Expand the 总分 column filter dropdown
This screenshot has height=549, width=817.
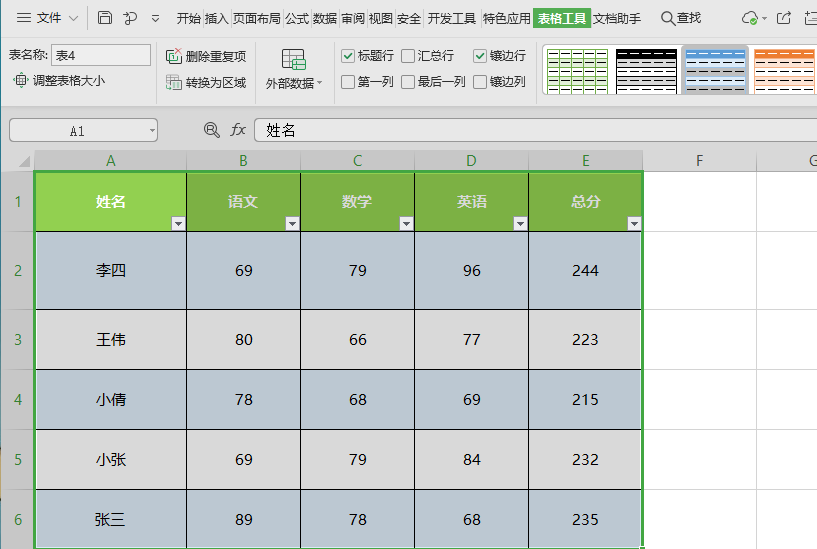click(634, 224)
